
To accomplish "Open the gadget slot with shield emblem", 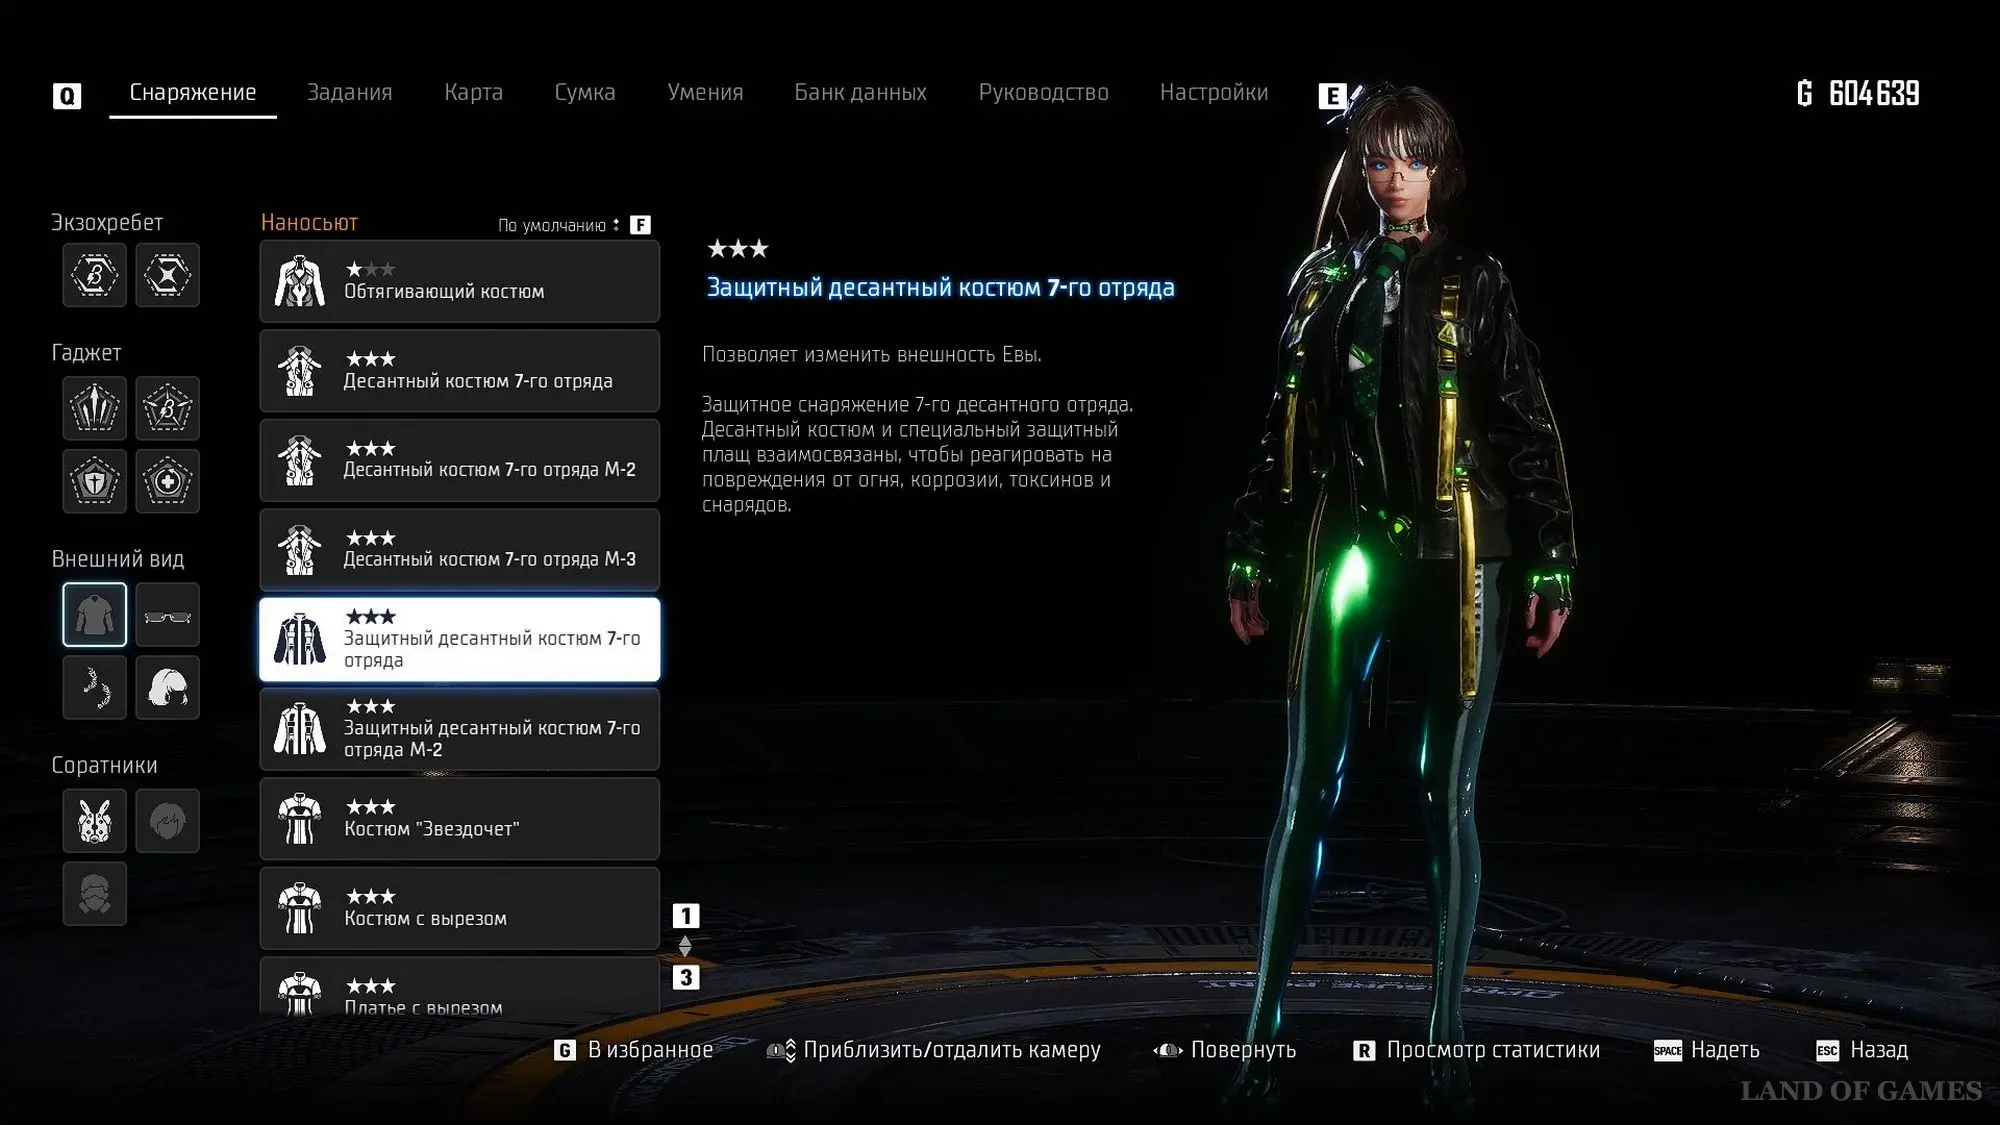I will (x=95, y=481).
